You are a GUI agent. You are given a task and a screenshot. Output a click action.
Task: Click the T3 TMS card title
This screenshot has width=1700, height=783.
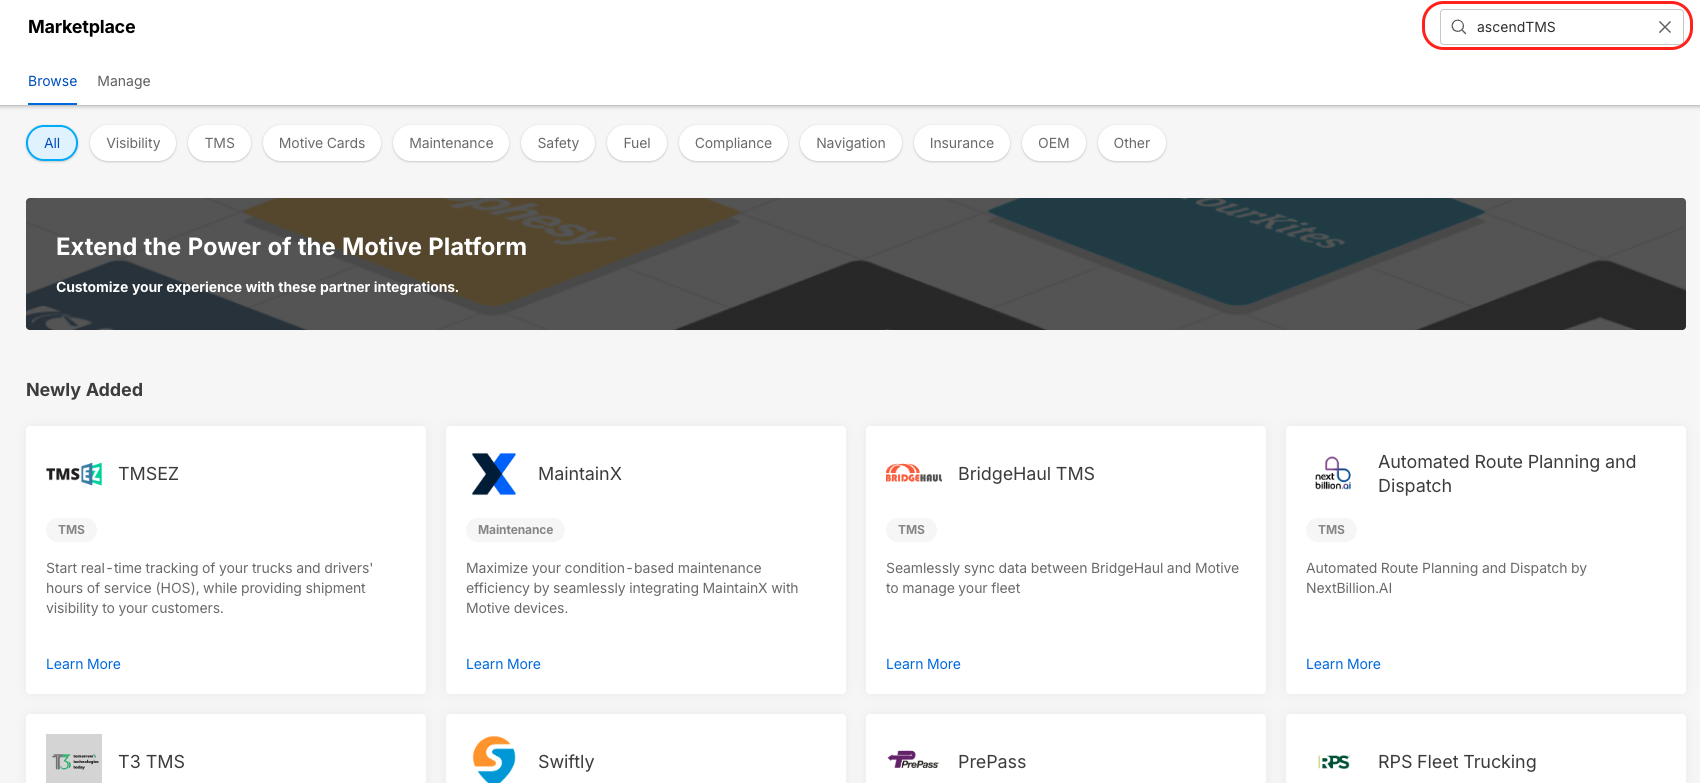coord(151,762)
